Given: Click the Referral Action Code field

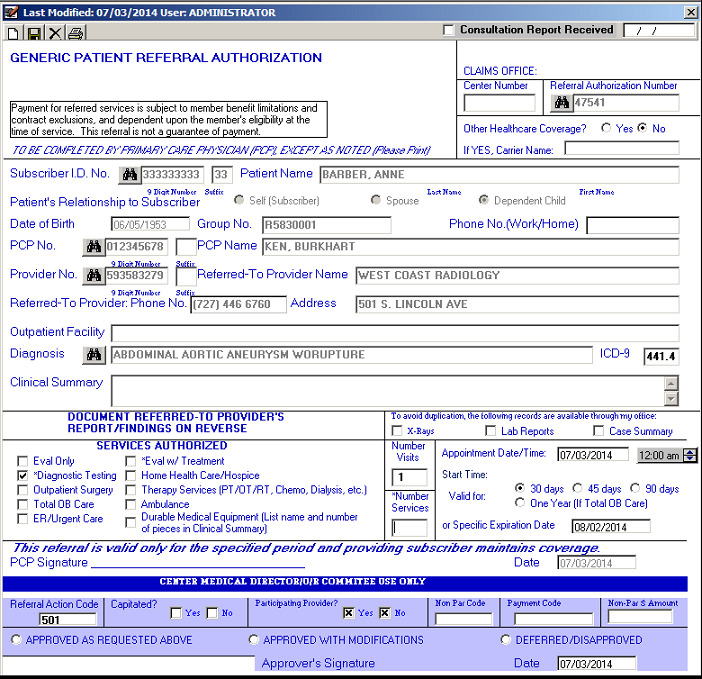Looking at the screenshot, I should pos(68,619).
